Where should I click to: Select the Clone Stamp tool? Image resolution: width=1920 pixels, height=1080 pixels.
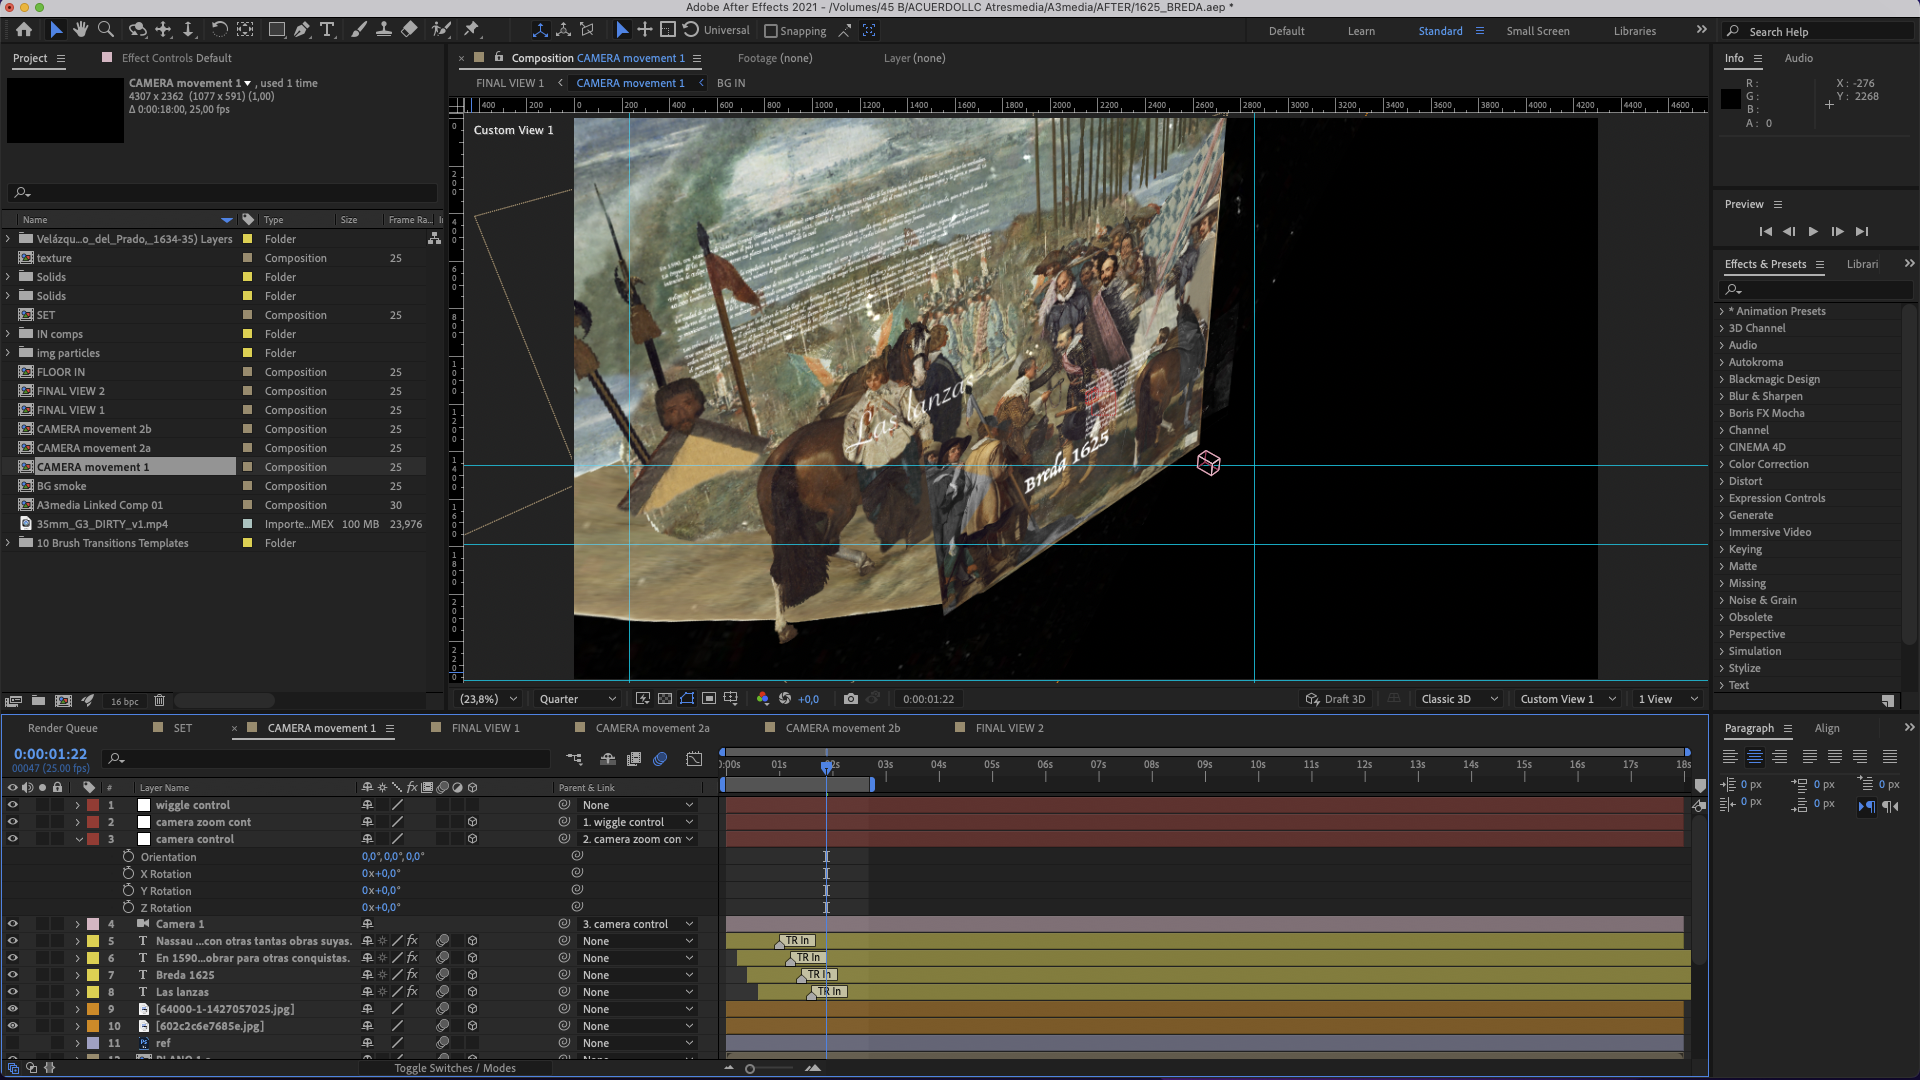click(x=383, y=30)
